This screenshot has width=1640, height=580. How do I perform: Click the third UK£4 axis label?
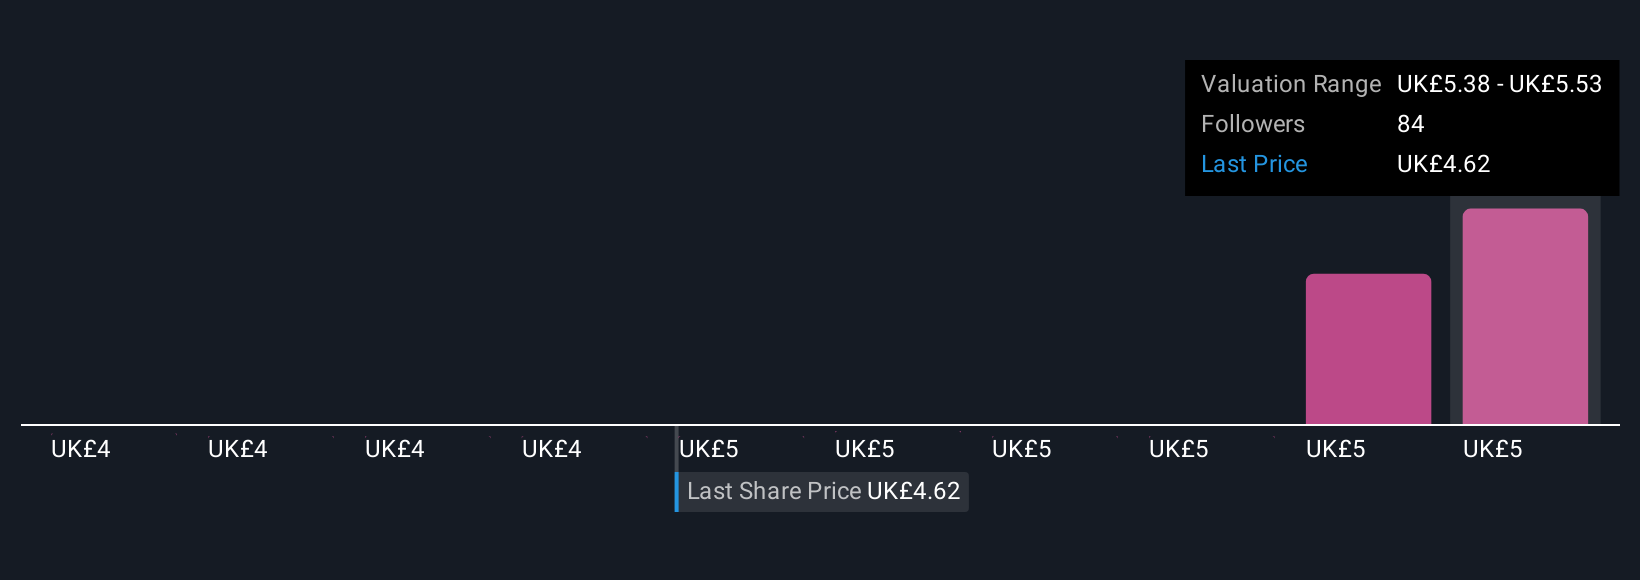pyautogui.click(x=395, y=449)
